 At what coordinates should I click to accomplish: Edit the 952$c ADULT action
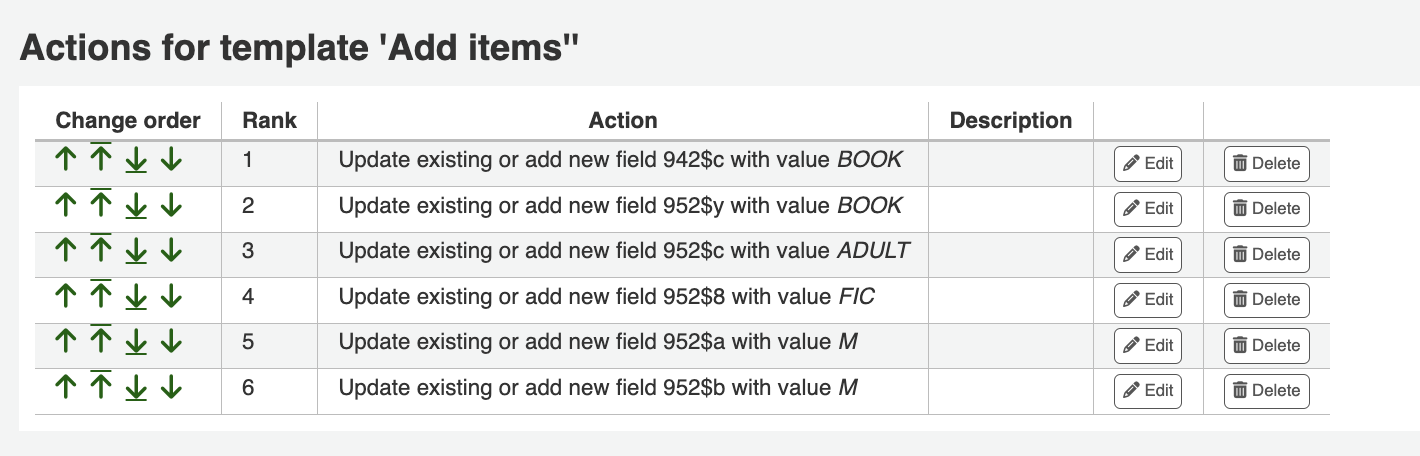1147,255
